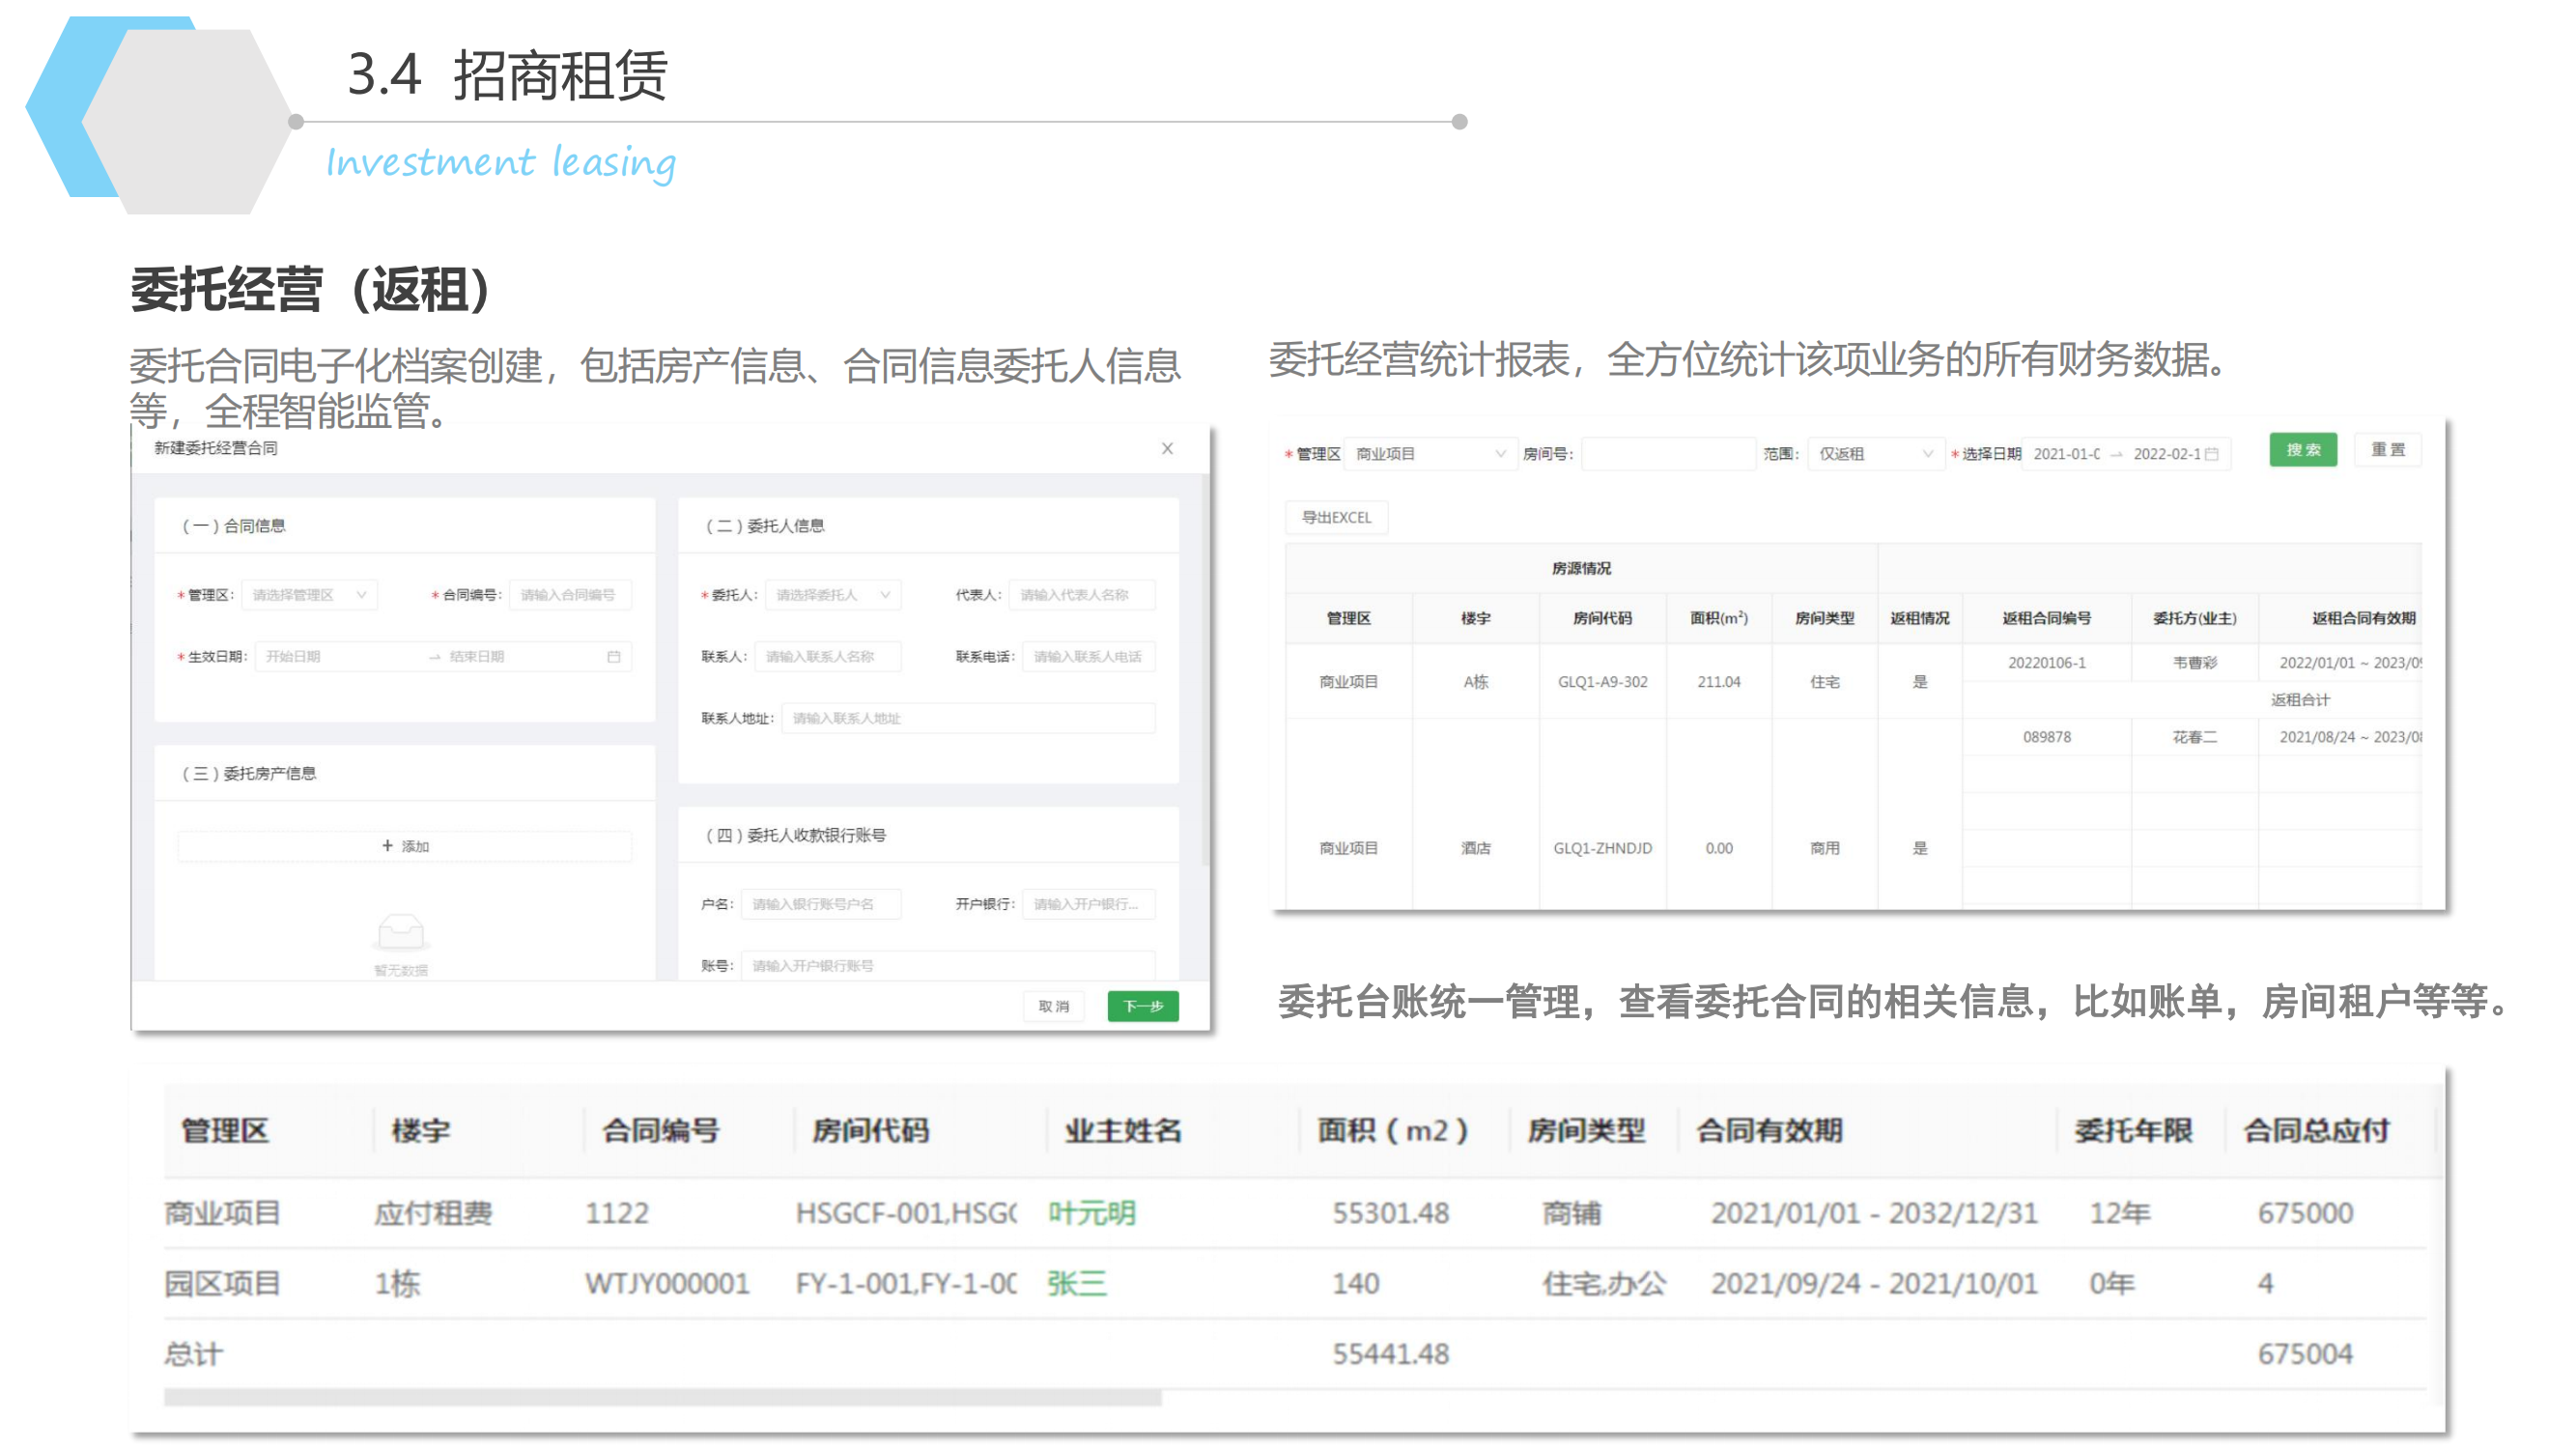Click the green 下一步 button
2576x1449 pixels.
click(x=1142, y=1006)
